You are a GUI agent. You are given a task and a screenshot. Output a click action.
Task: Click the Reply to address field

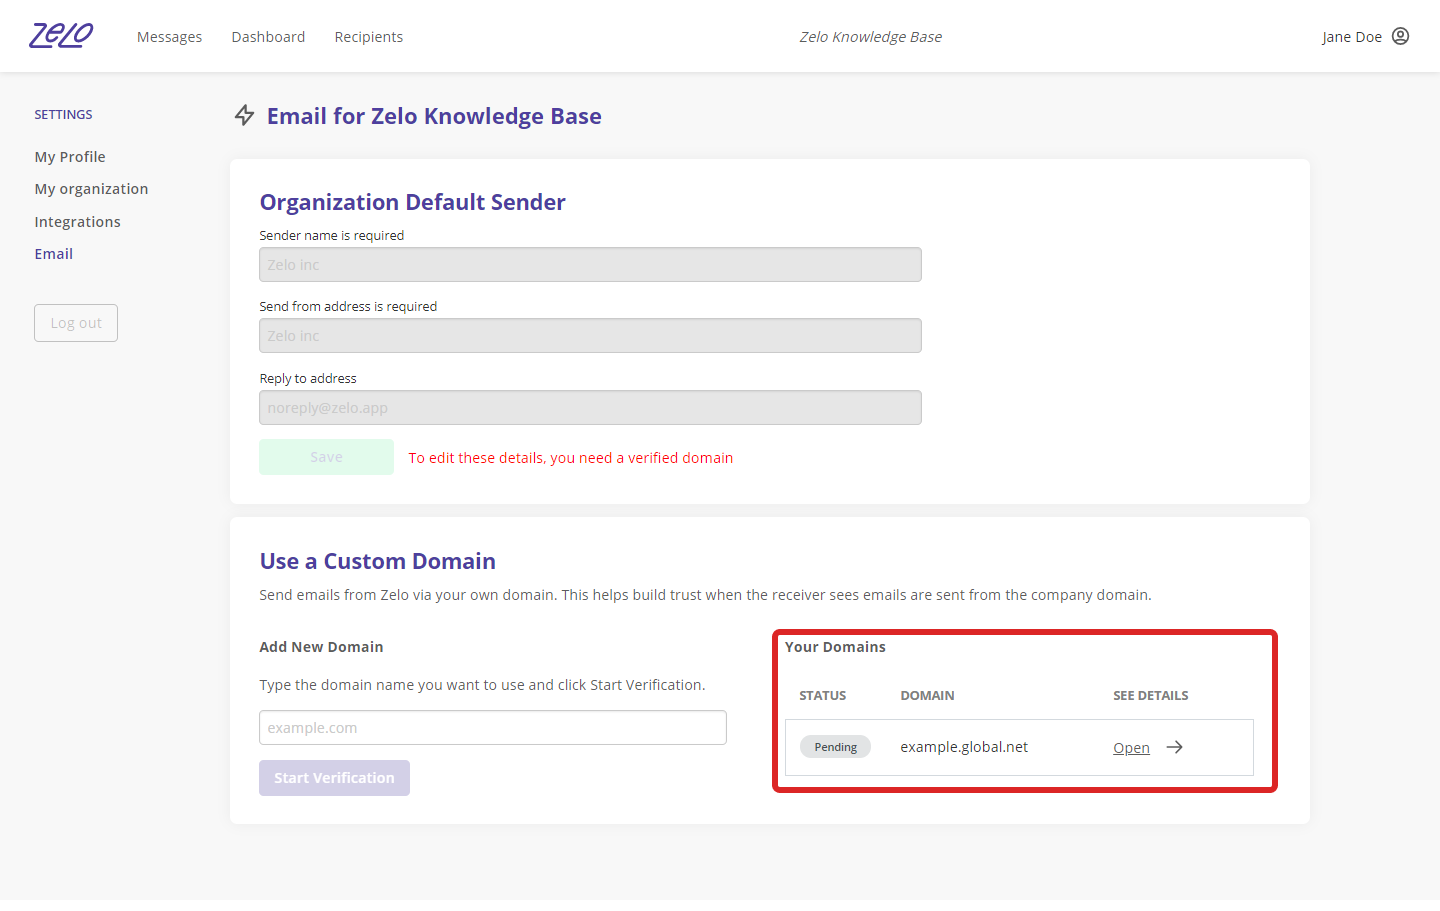point(590,408)
